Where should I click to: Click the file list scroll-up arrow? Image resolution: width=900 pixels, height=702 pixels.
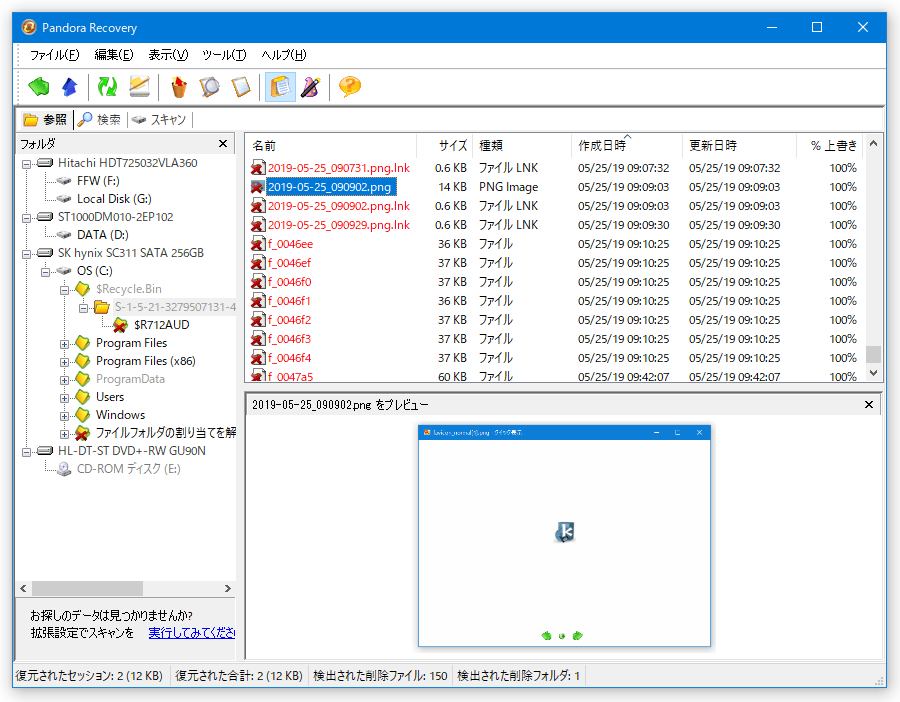click(873, 143)
